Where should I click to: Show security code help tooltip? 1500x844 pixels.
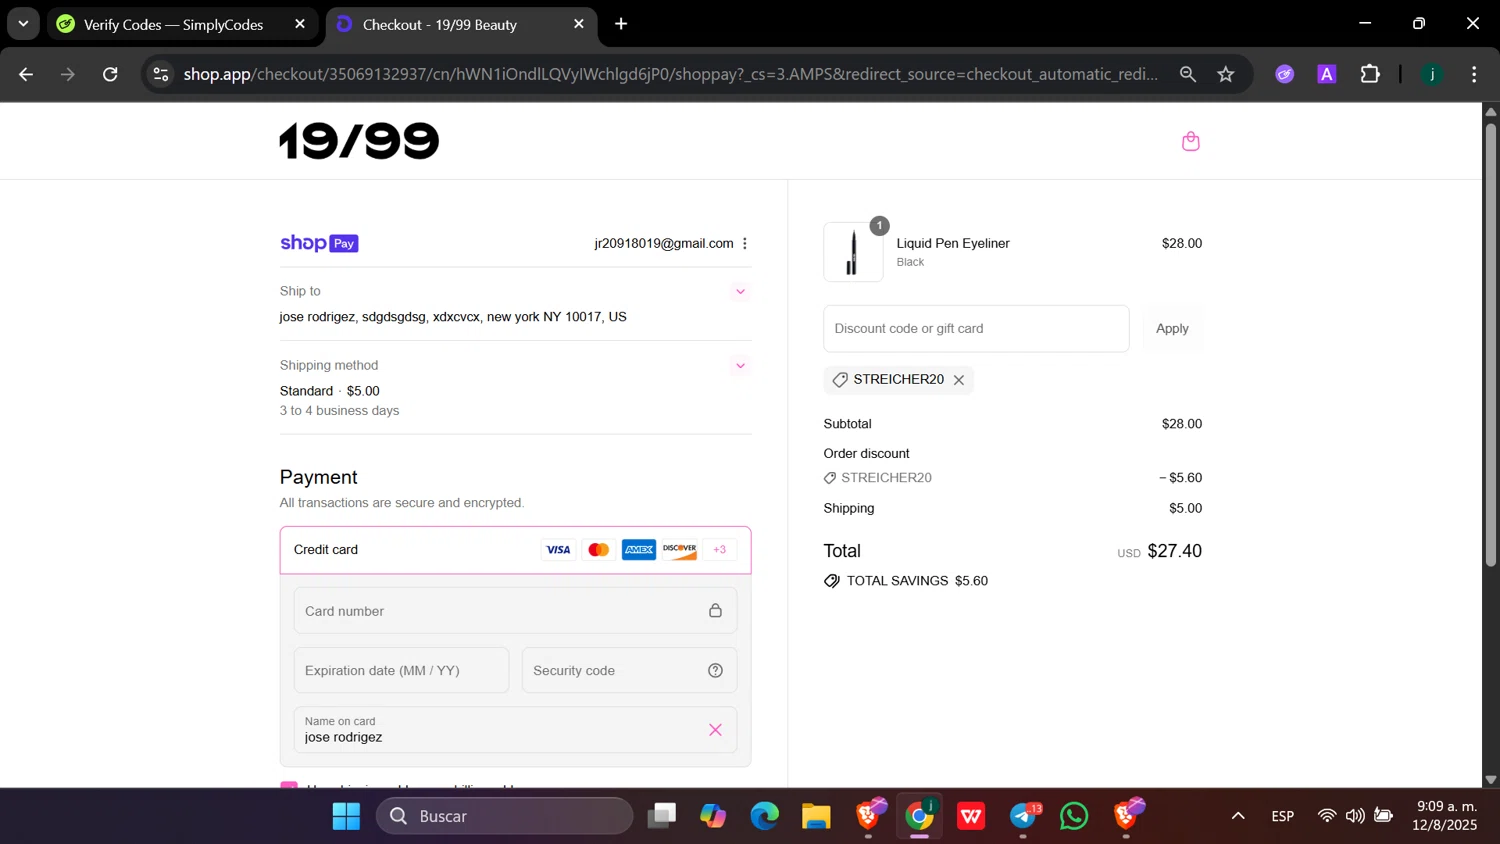click(715, 671)
